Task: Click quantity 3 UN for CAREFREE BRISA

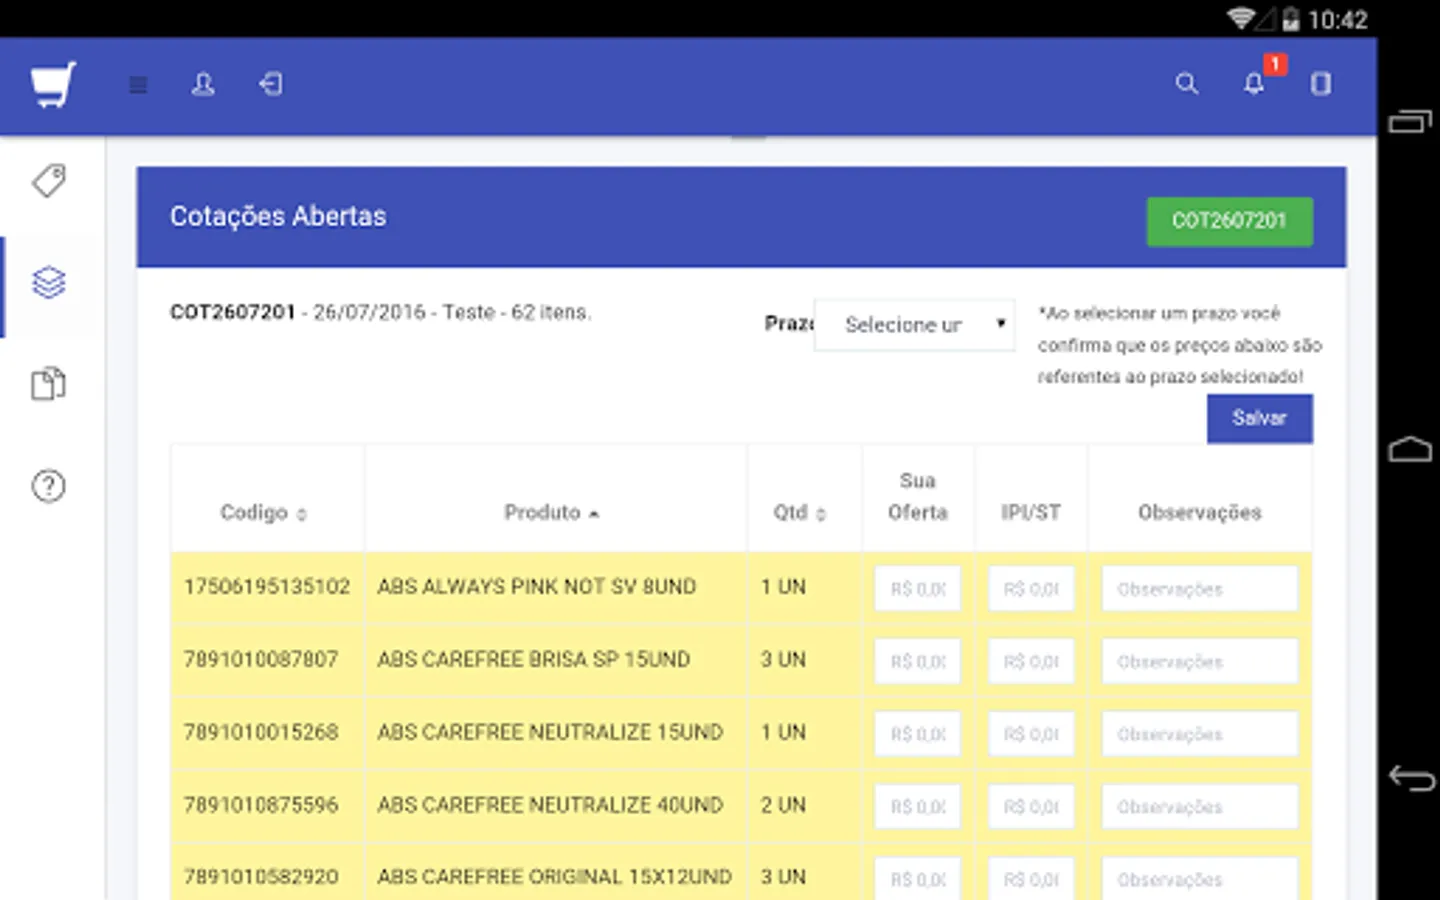Action: click(x=783, y=660)
